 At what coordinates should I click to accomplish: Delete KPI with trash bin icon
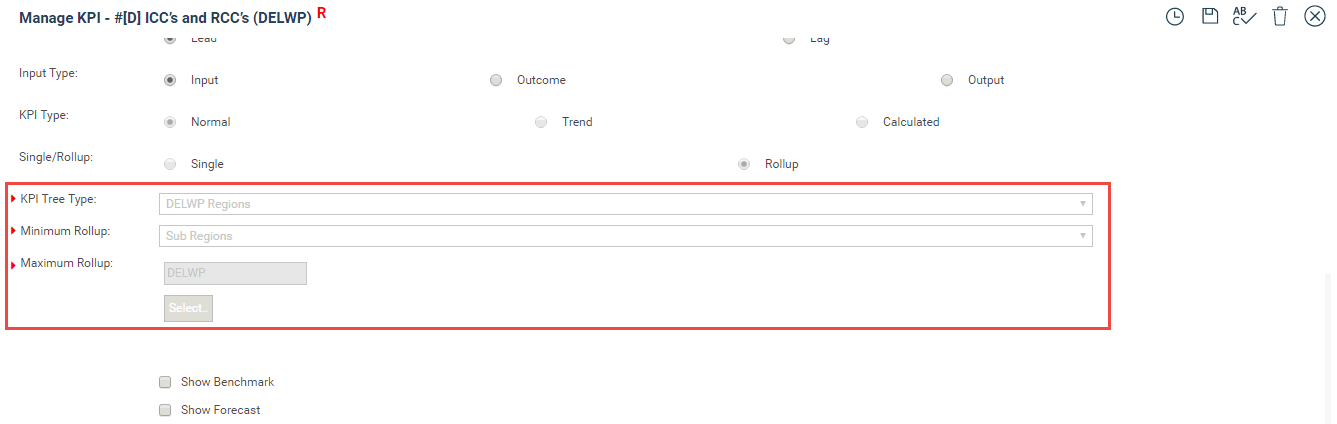click(1280, 16)
